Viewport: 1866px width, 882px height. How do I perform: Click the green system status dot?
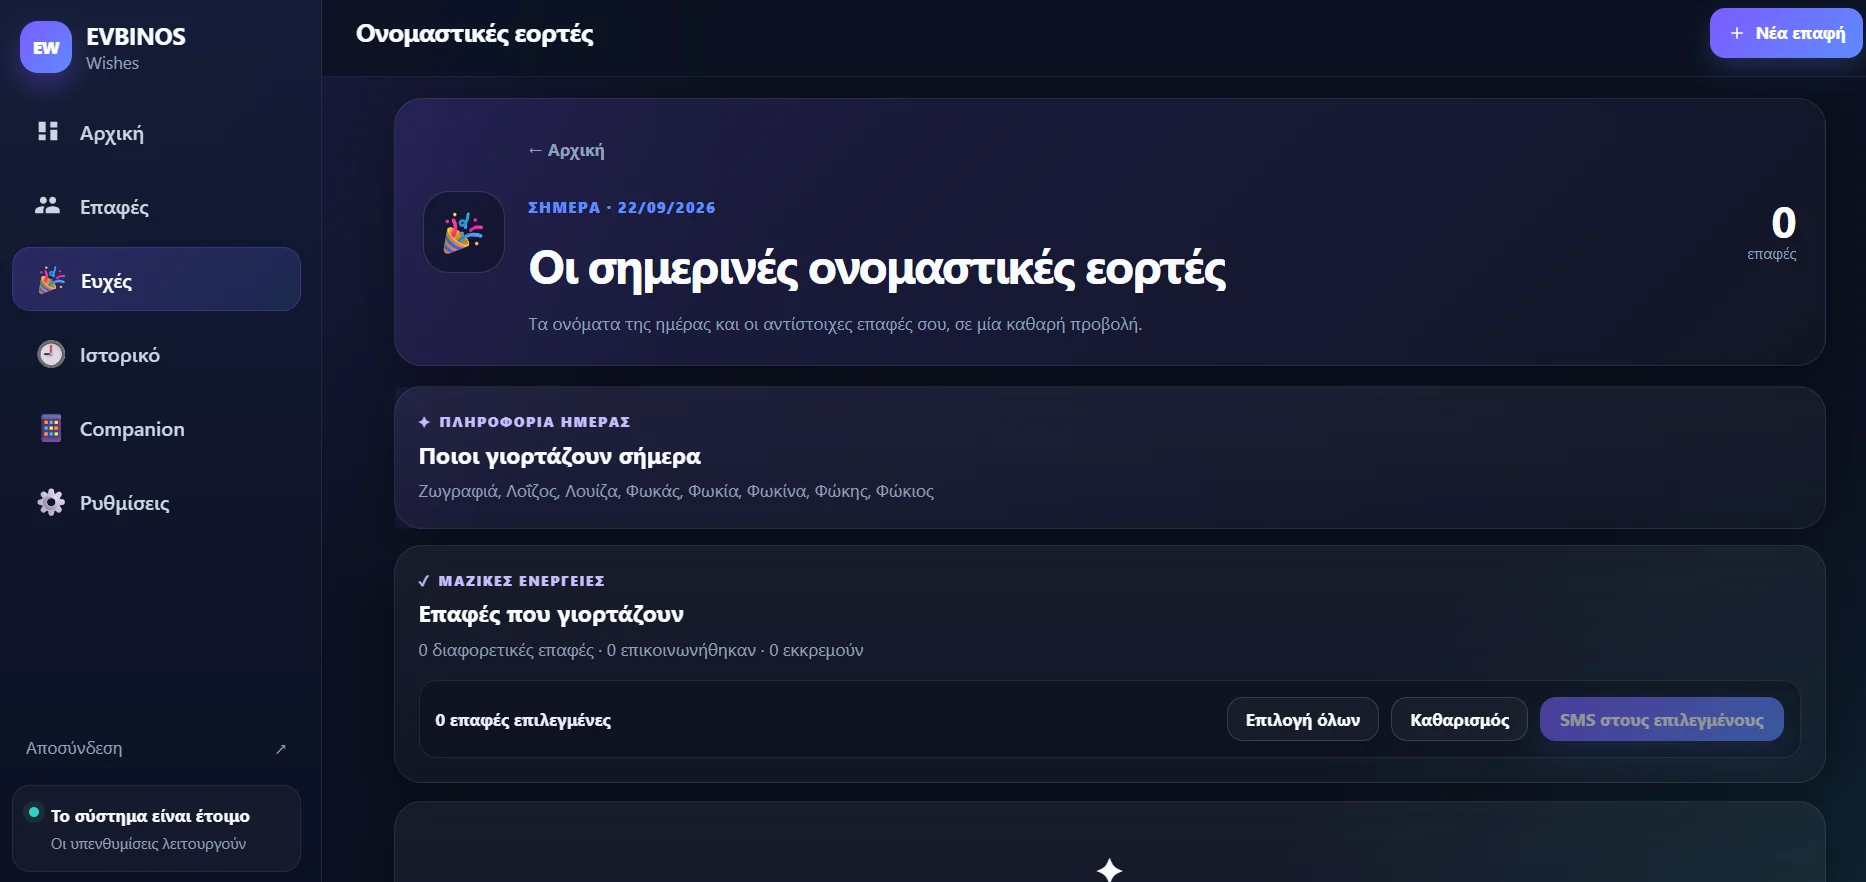(34, 812)
